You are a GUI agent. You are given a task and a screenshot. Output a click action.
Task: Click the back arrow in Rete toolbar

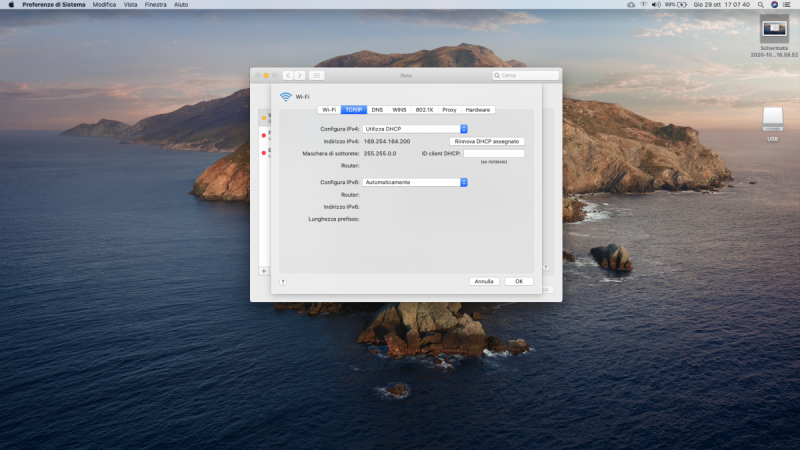pos(288,75)
